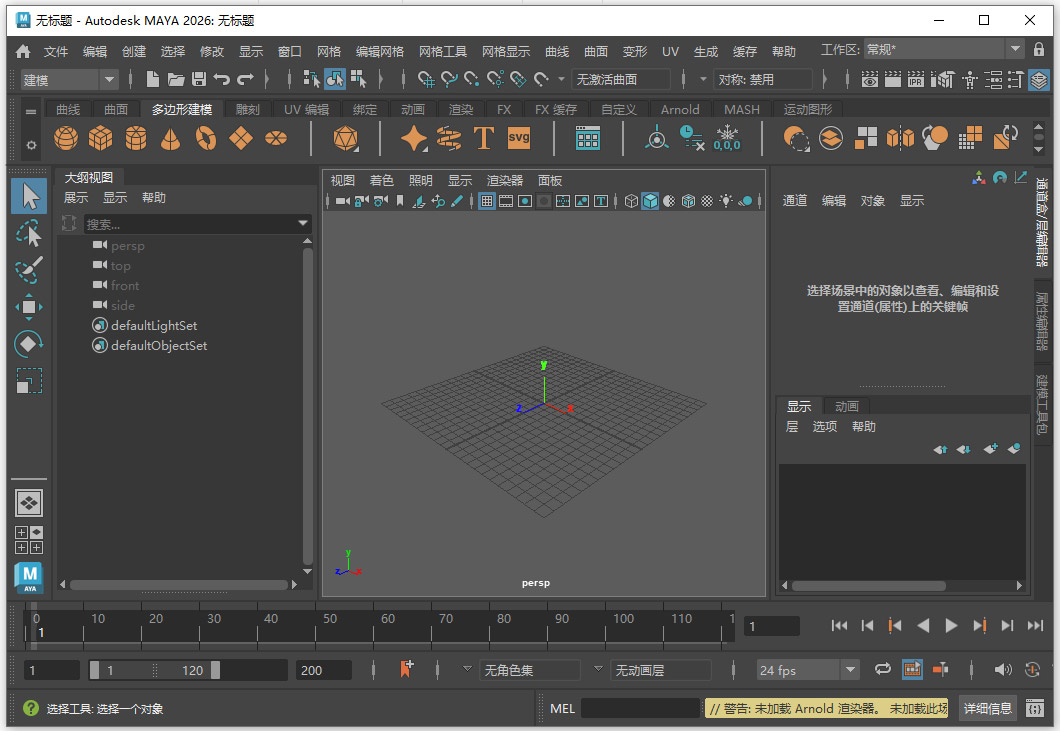Select the polygon Text tool on the shelf
This screenshot has width=1060, height=731.
pos(485,139)
